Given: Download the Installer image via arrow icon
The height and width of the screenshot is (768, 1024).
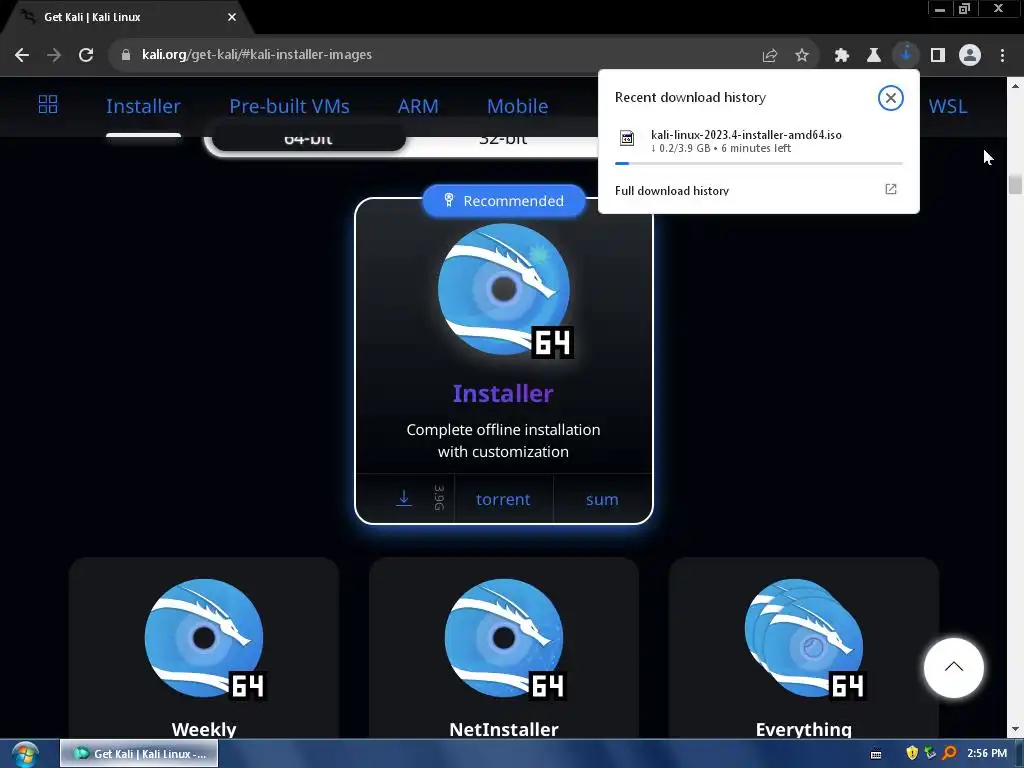Looking at the screenshot, I should pos(404,498).
